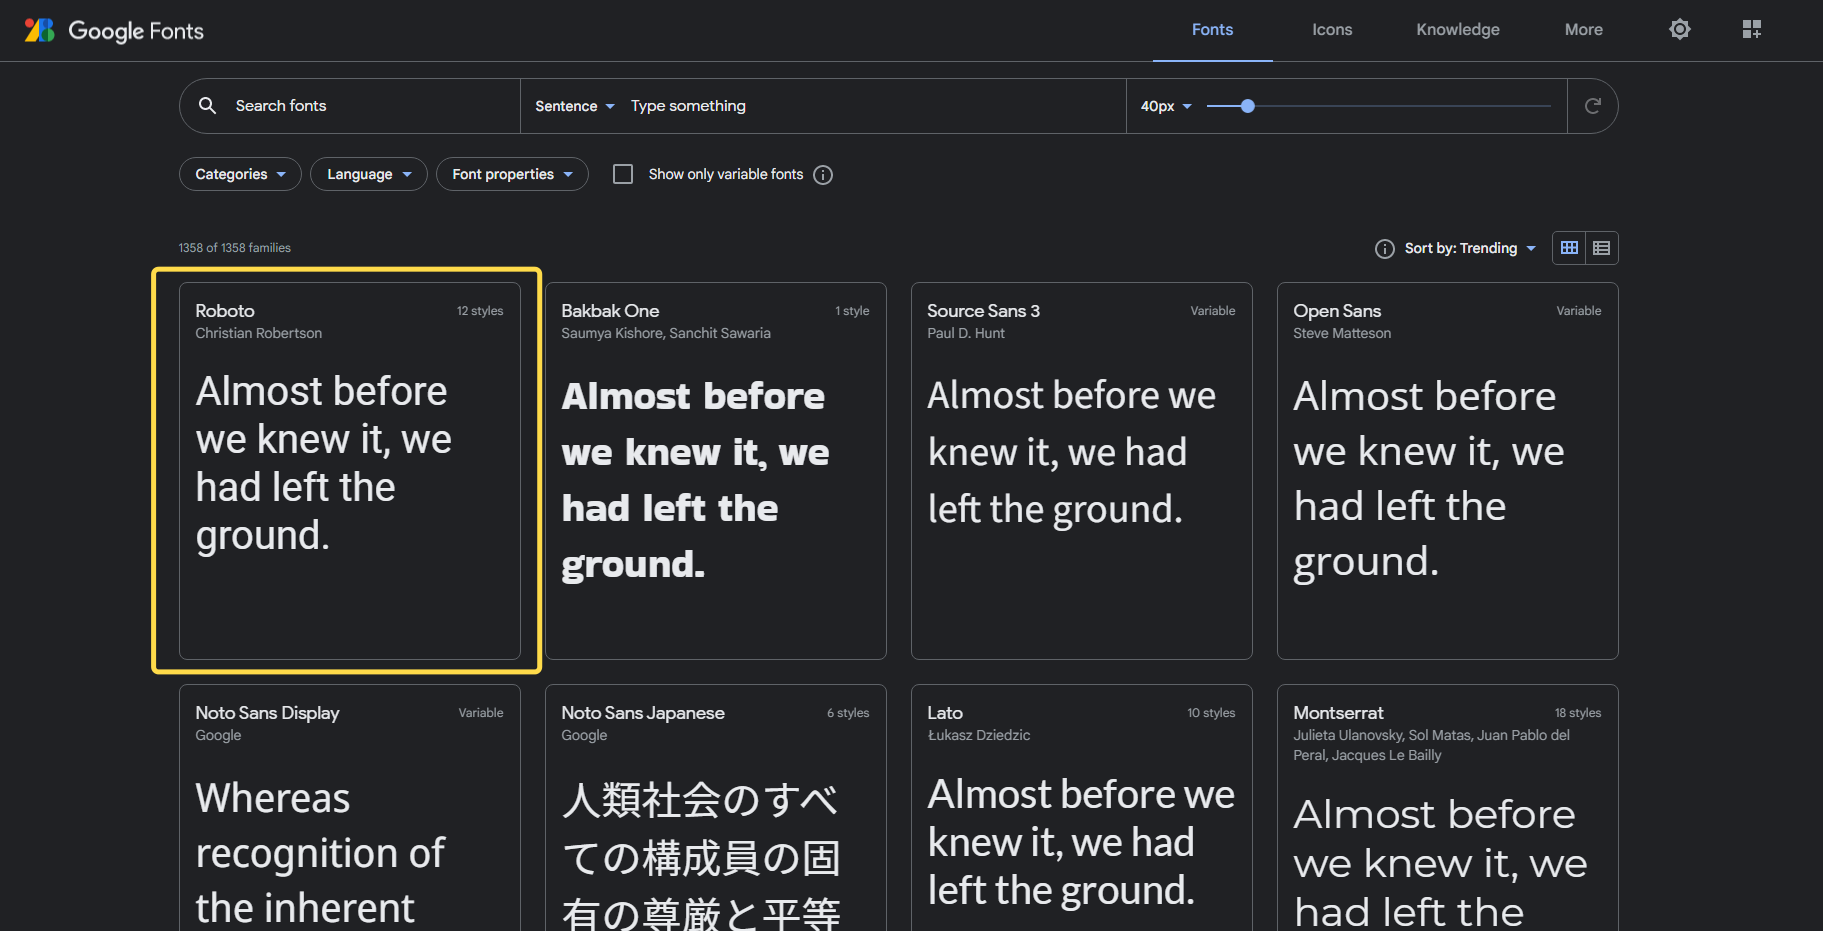Open the Language filter dropdown

368,174
